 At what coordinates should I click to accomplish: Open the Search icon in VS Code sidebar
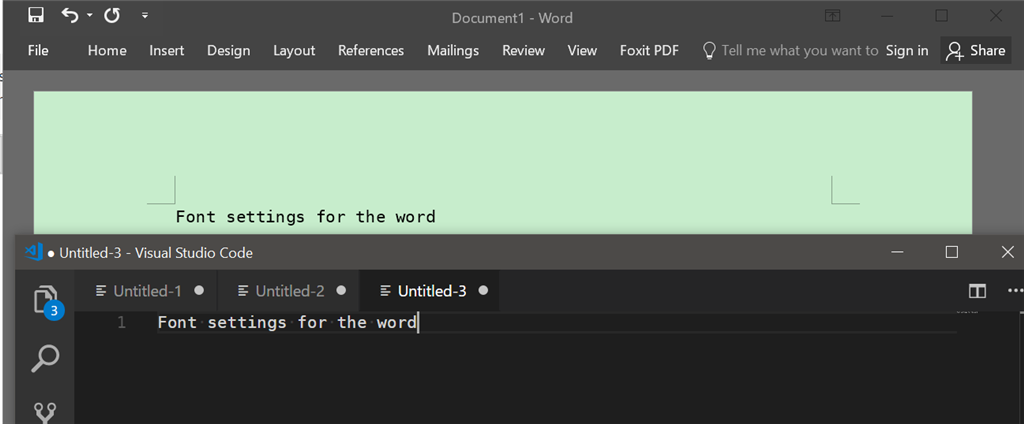(45, 359)
